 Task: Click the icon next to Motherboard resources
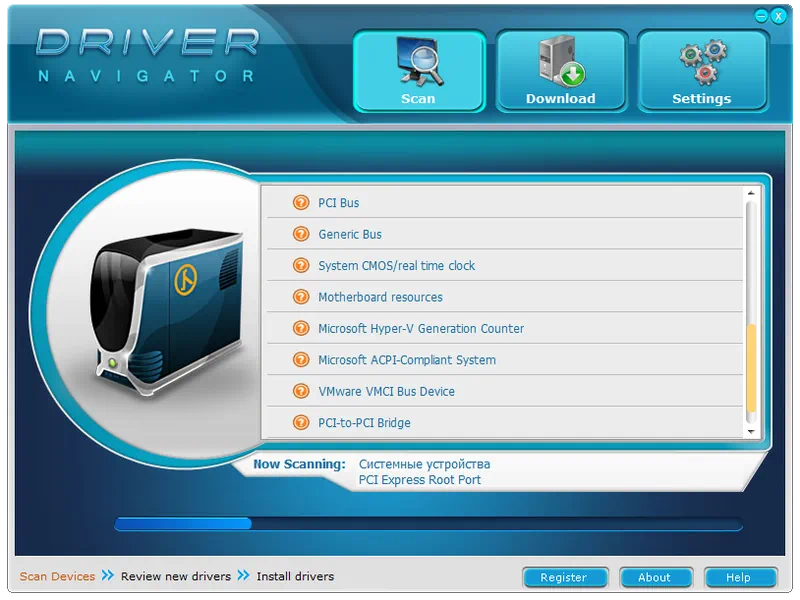pyautogui.click(x=301, y=297)
